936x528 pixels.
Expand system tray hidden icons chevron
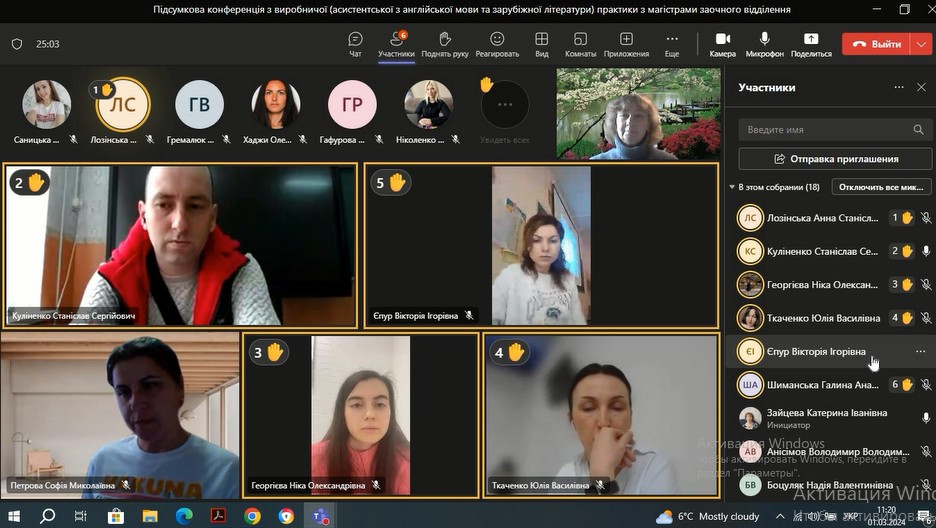point(780,516)
